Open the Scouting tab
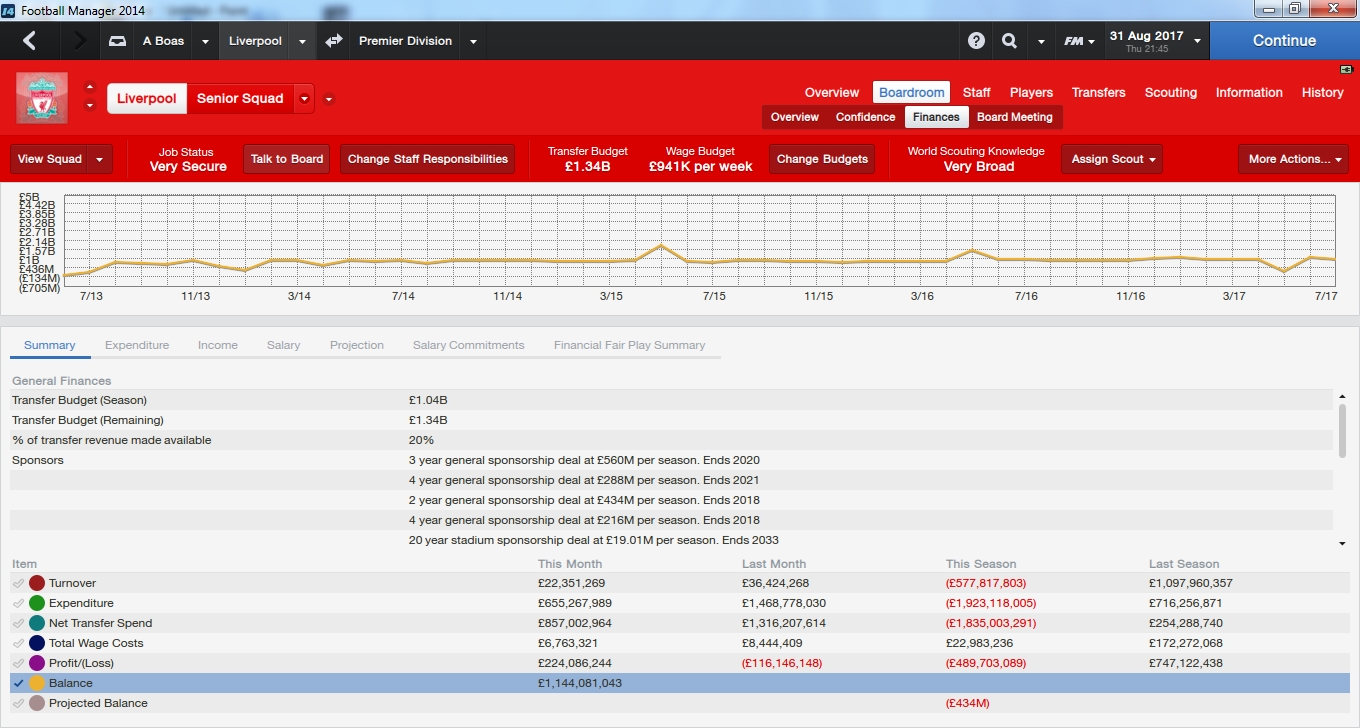The width and height of the screenshot is (1360, 728). click(1171, 92)
